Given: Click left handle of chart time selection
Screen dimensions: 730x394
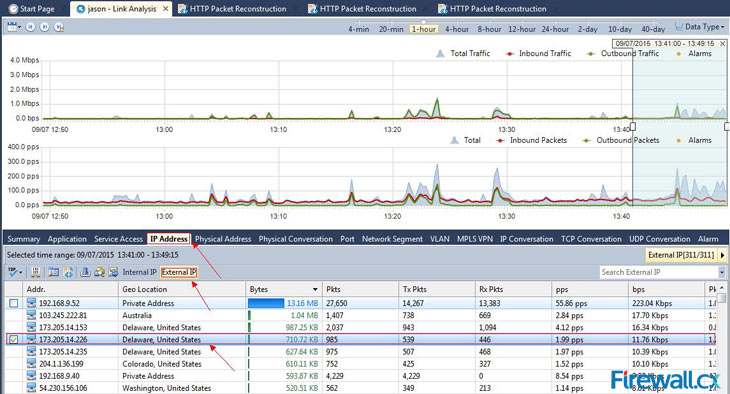Looking at the screenshot, I should 633,126.
